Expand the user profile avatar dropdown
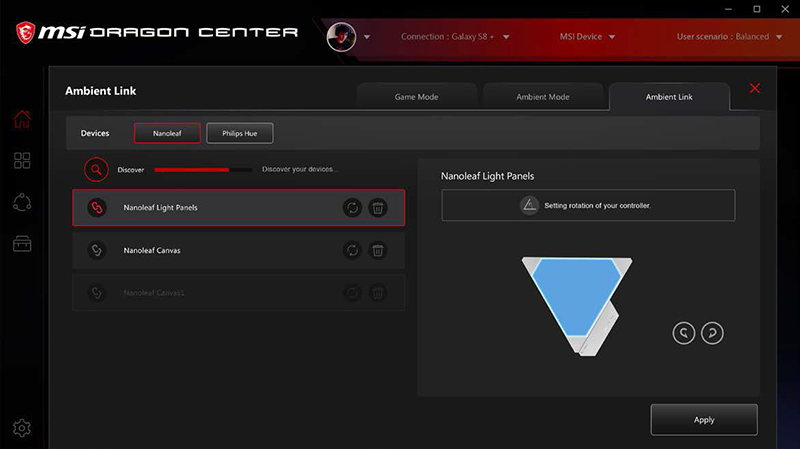 point(367,37)
